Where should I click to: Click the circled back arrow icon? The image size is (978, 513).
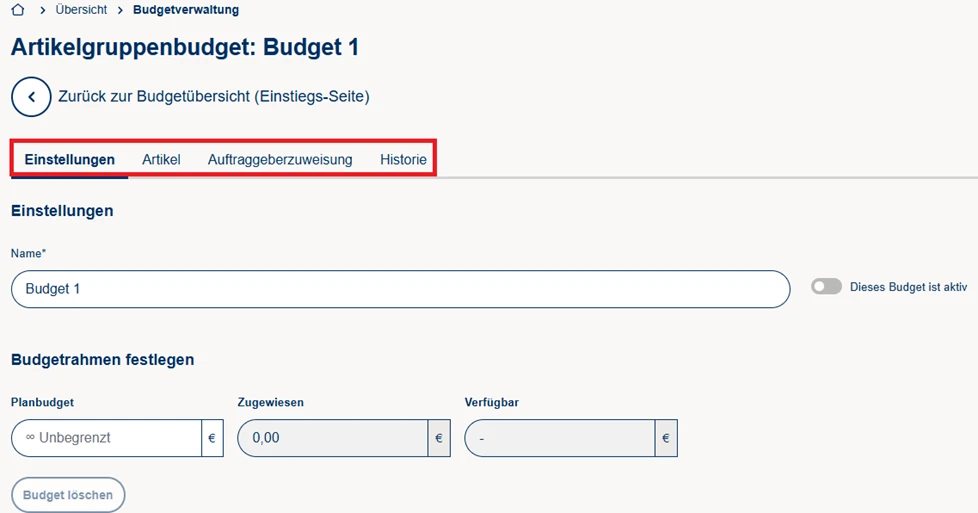31,97
